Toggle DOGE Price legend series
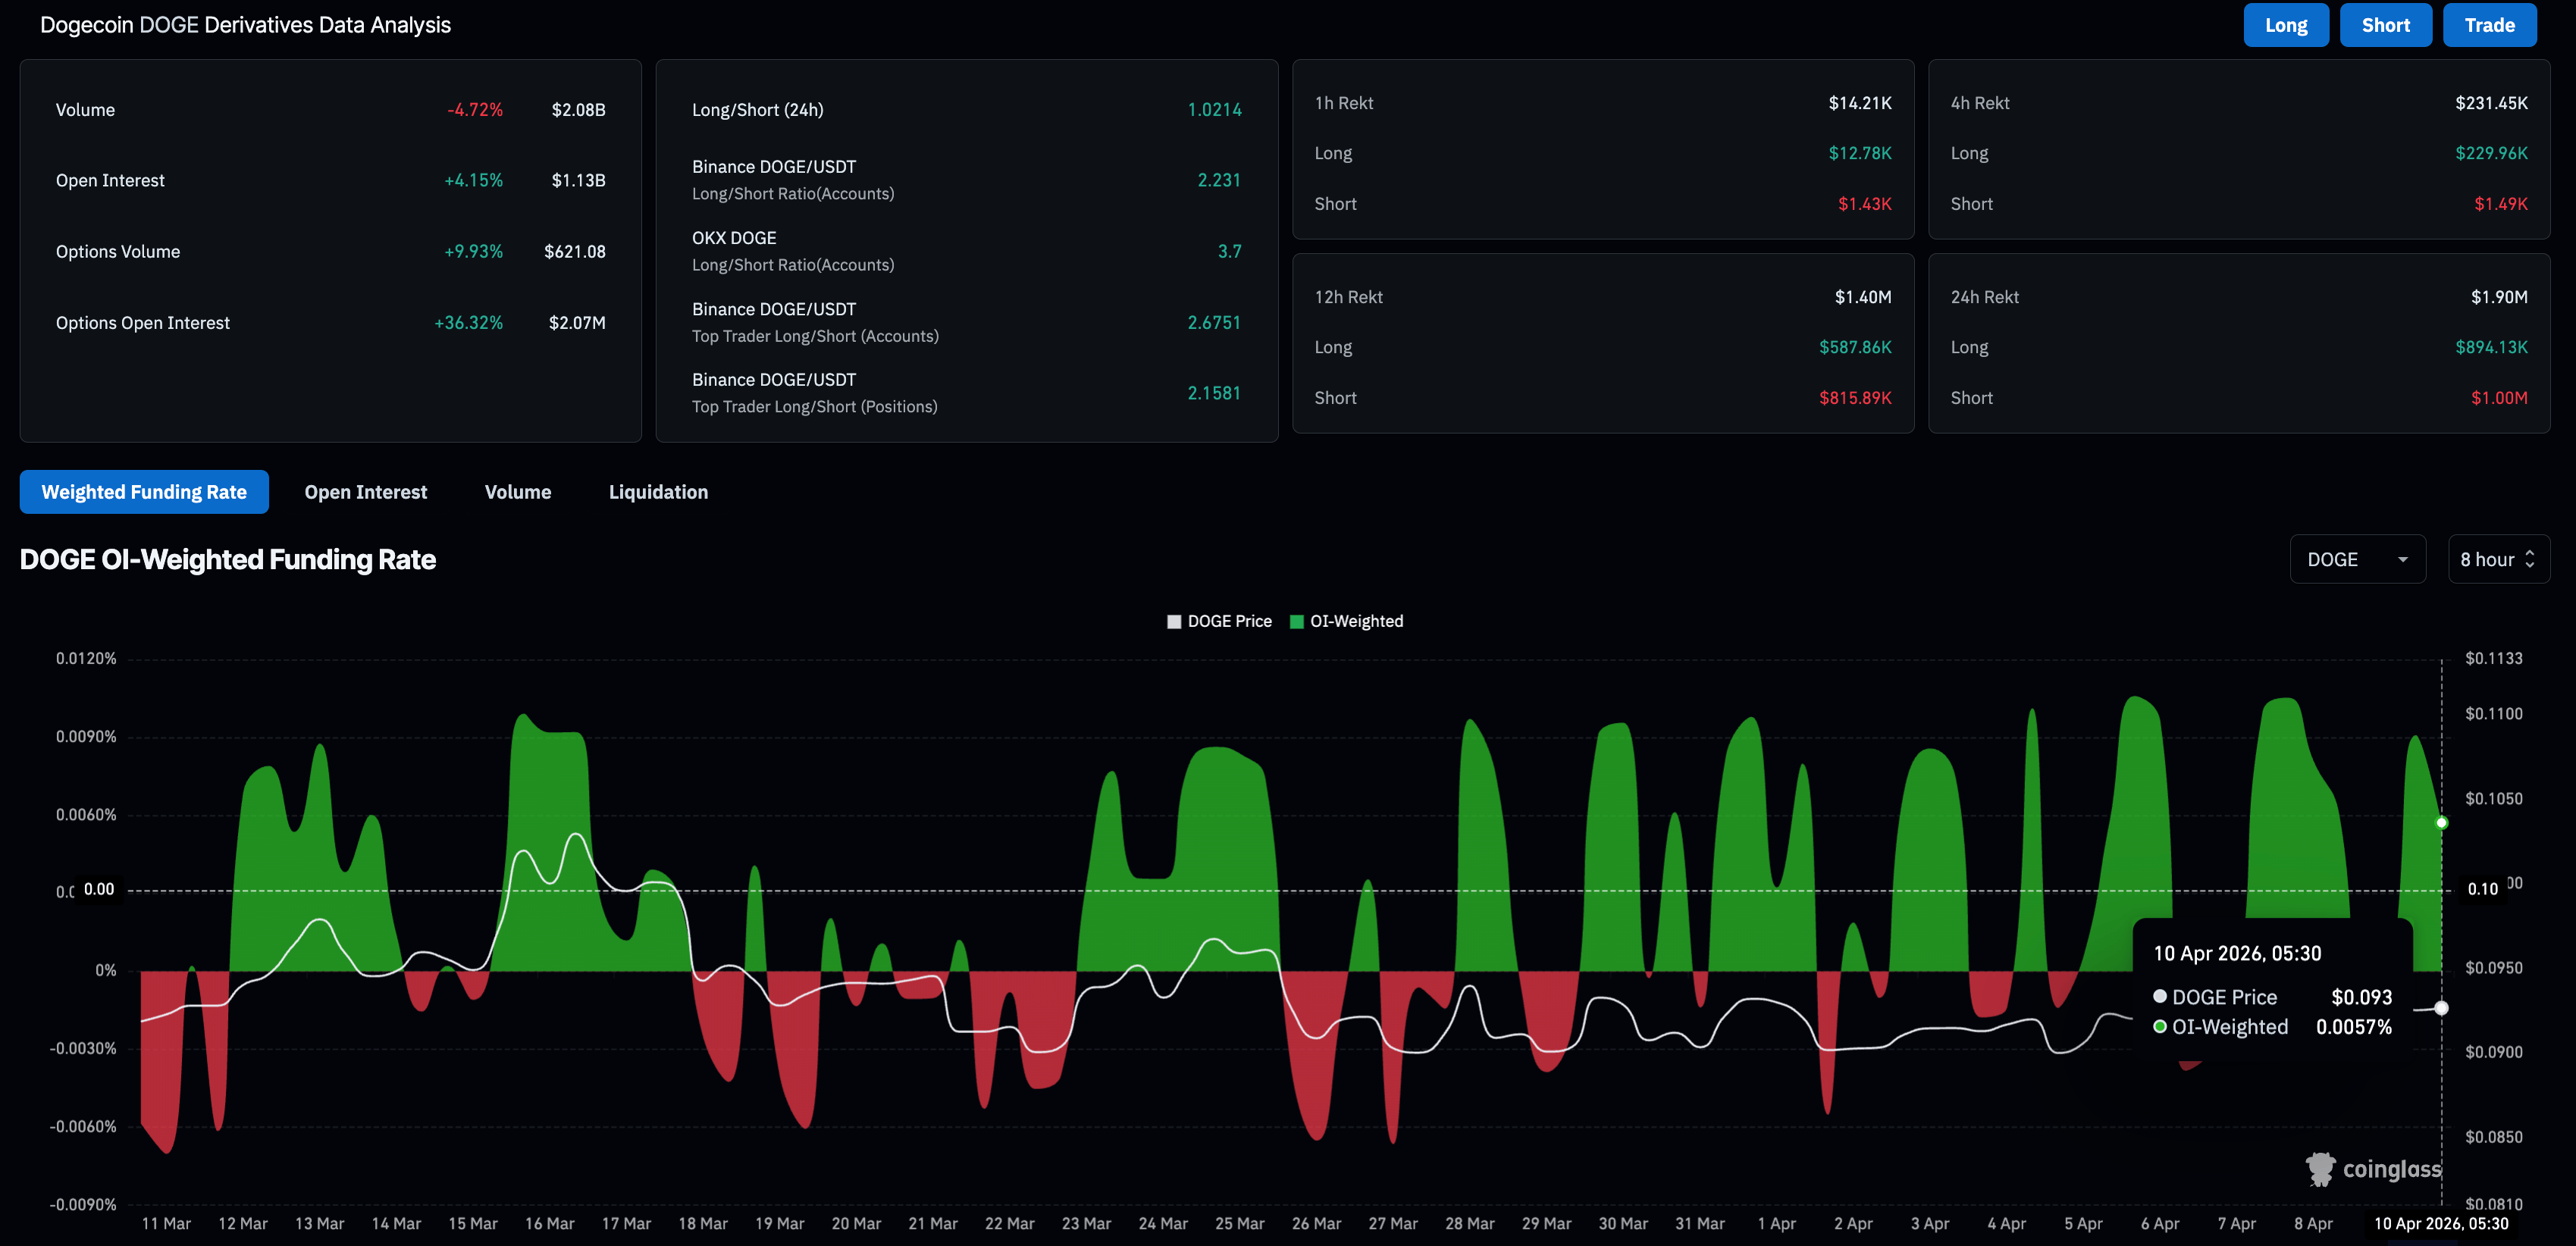 point(1229,621)
